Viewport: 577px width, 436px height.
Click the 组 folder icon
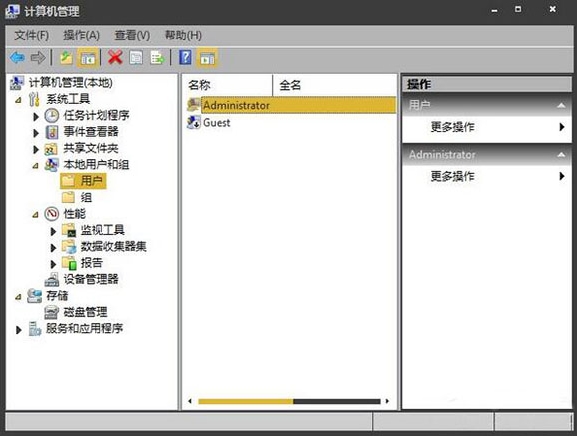(x=68, y=198)
